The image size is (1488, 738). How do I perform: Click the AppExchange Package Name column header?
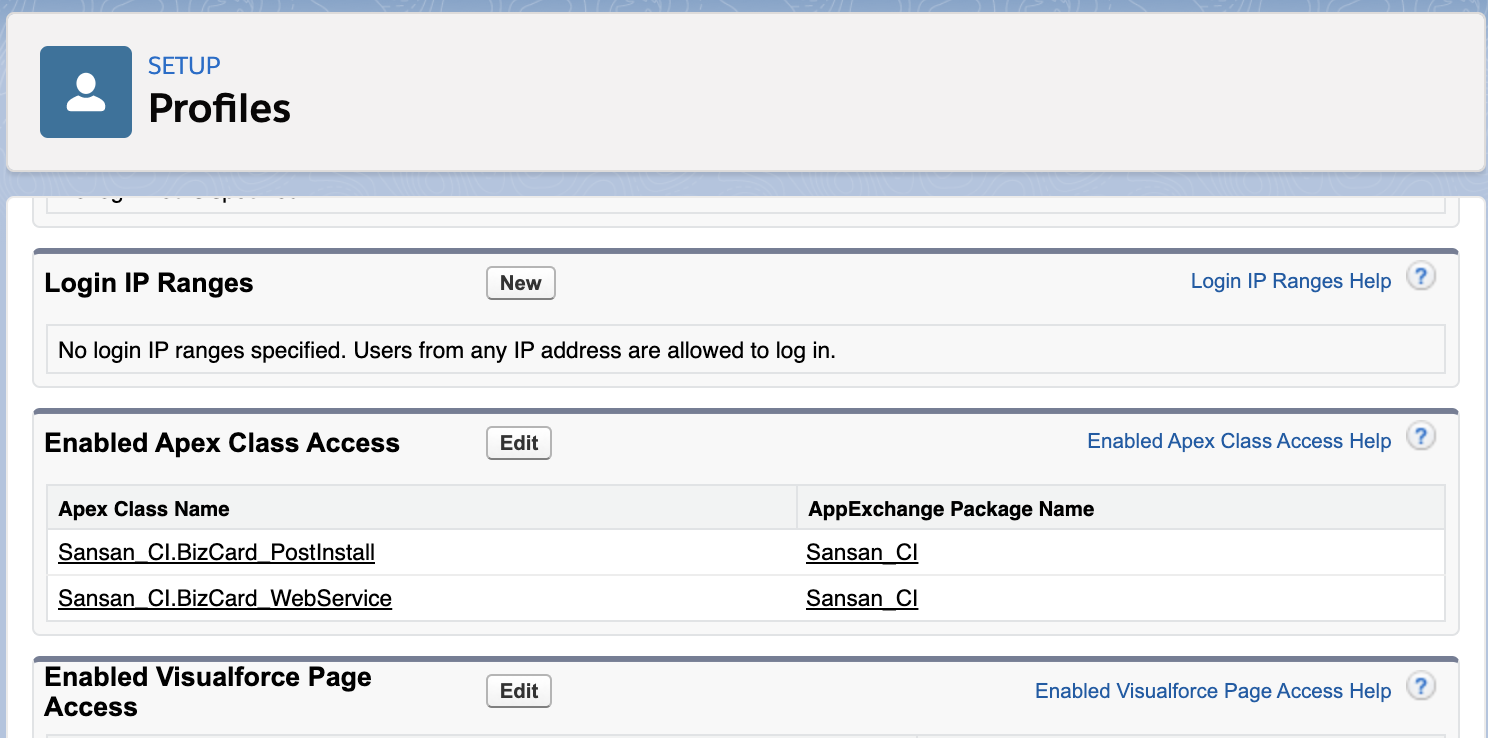point(950,509)
